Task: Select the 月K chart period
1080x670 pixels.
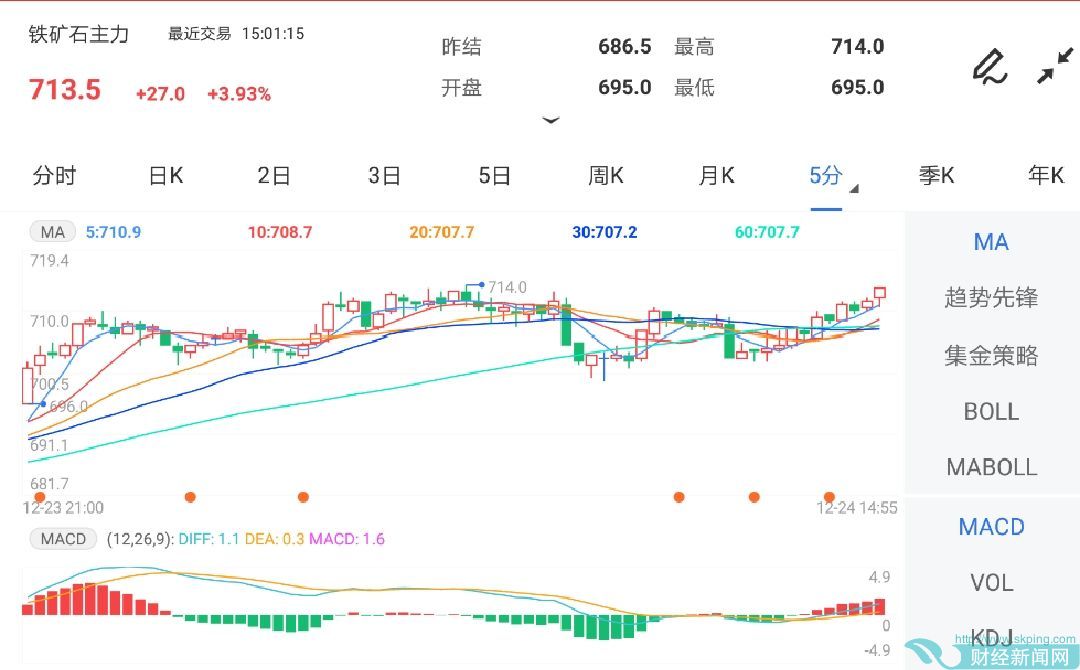Action: point(715,175)
